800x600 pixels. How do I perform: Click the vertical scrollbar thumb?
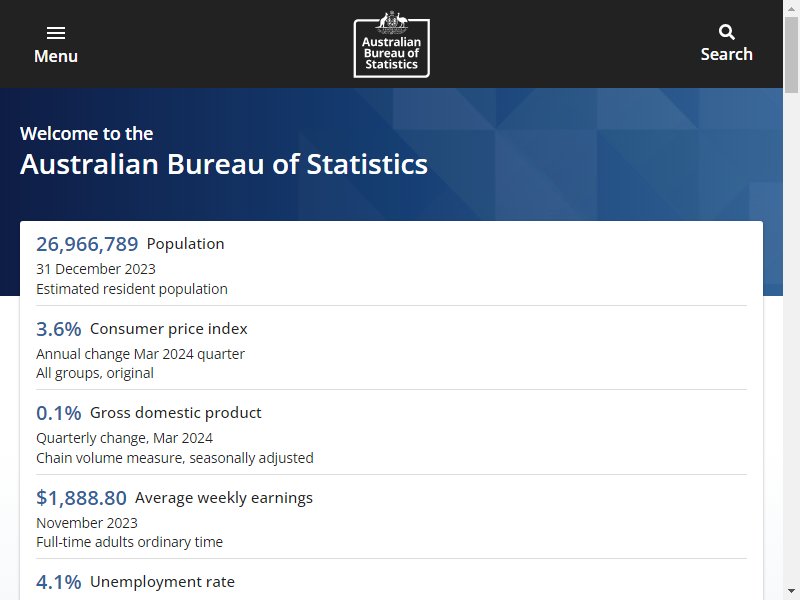pyautogui.click(x=791, y=55)
